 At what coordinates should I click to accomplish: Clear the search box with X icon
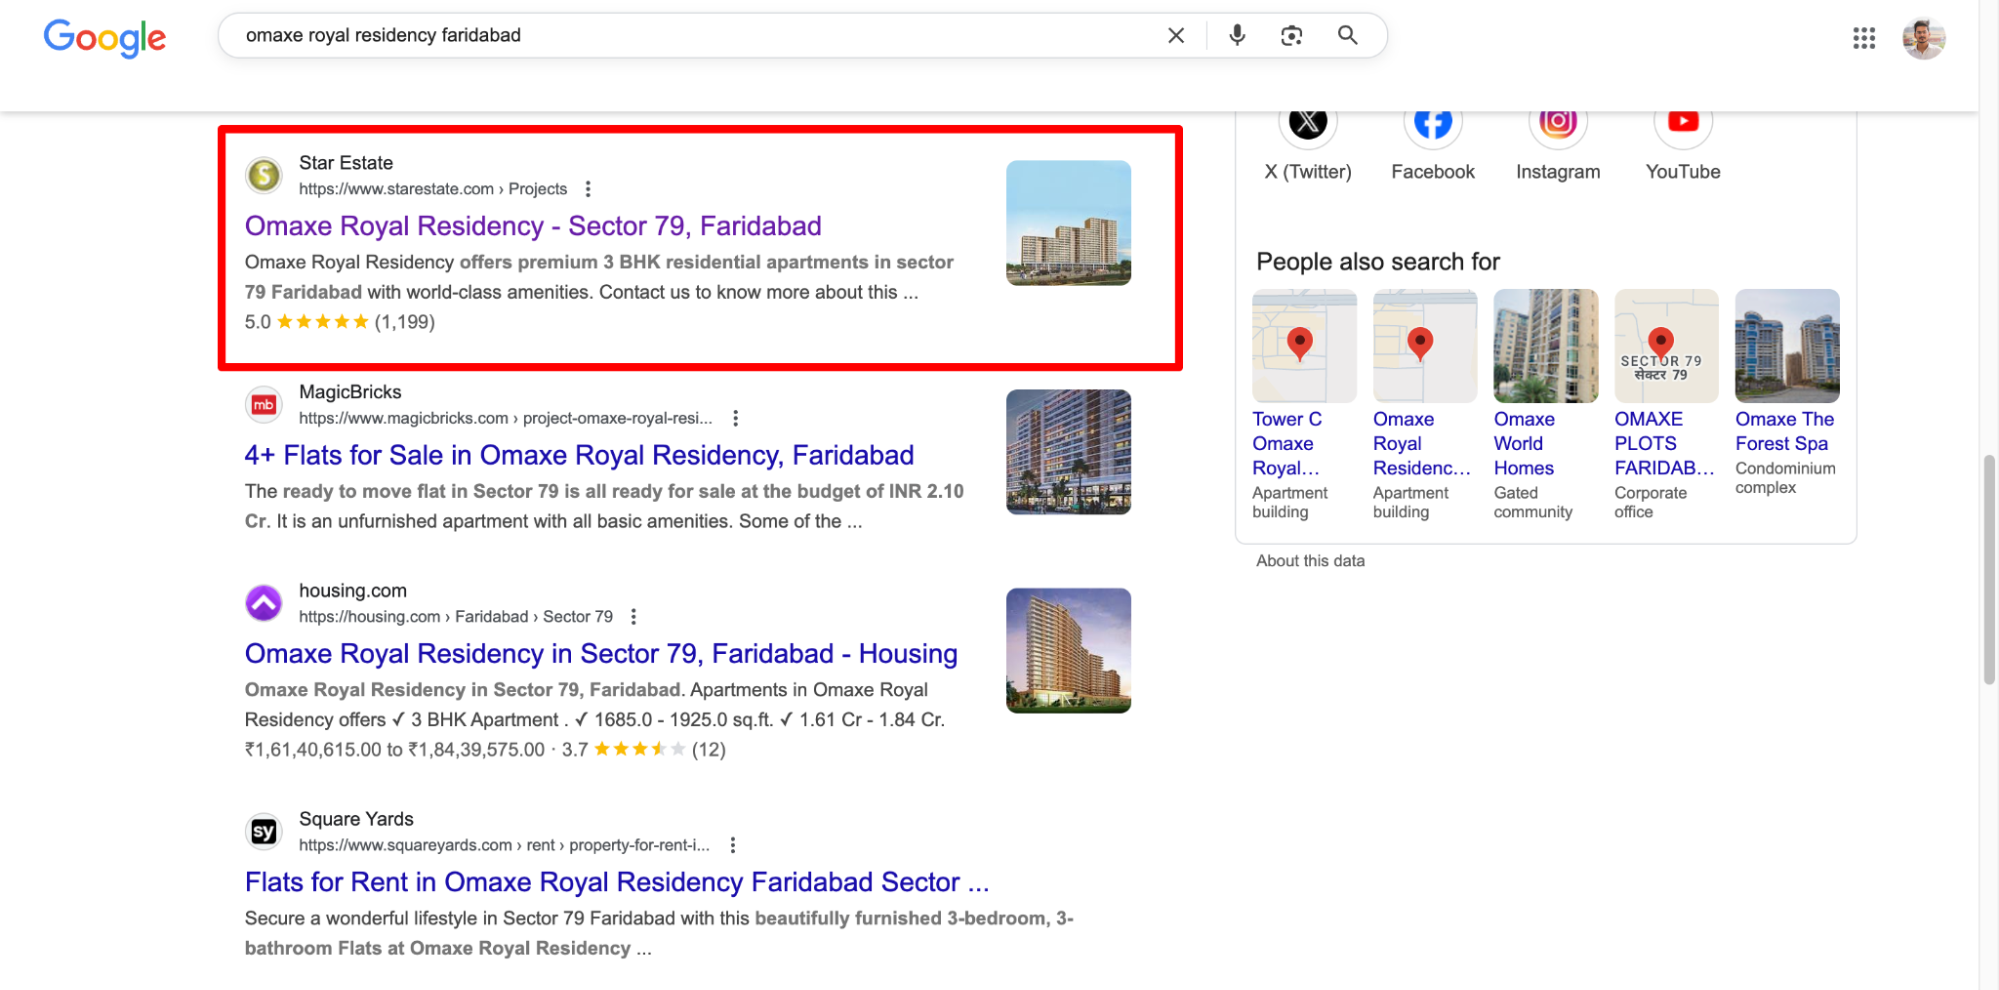[x=1176, y=36]
